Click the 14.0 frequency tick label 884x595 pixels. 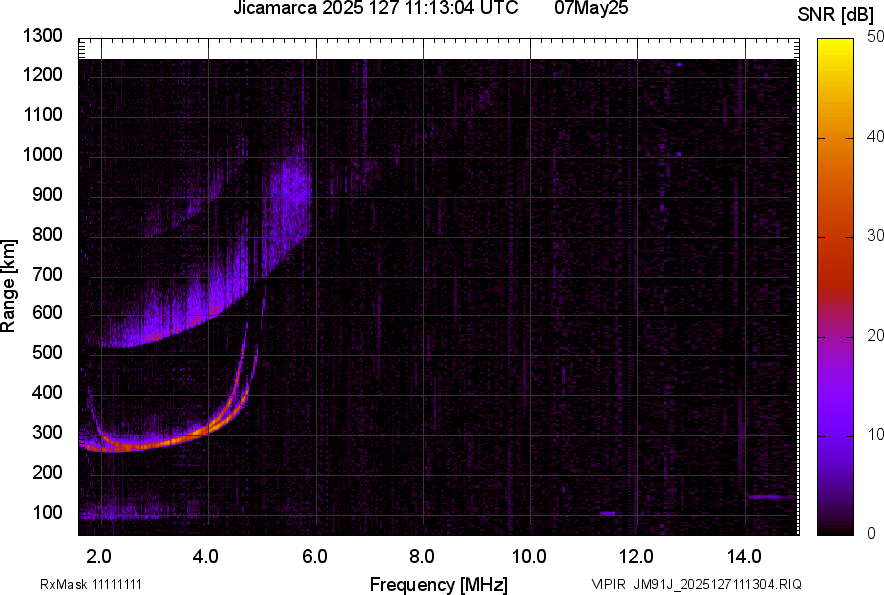click(744, 554)
